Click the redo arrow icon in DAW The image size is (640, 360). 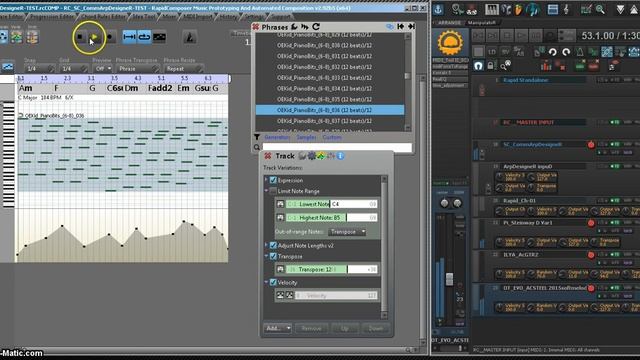566,52
